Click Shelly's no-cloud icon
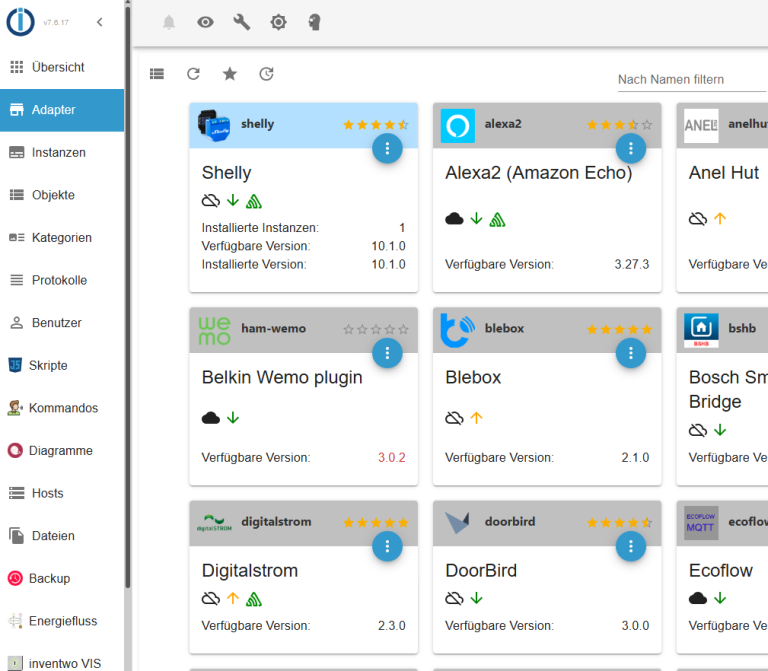 tap(211, 201)
